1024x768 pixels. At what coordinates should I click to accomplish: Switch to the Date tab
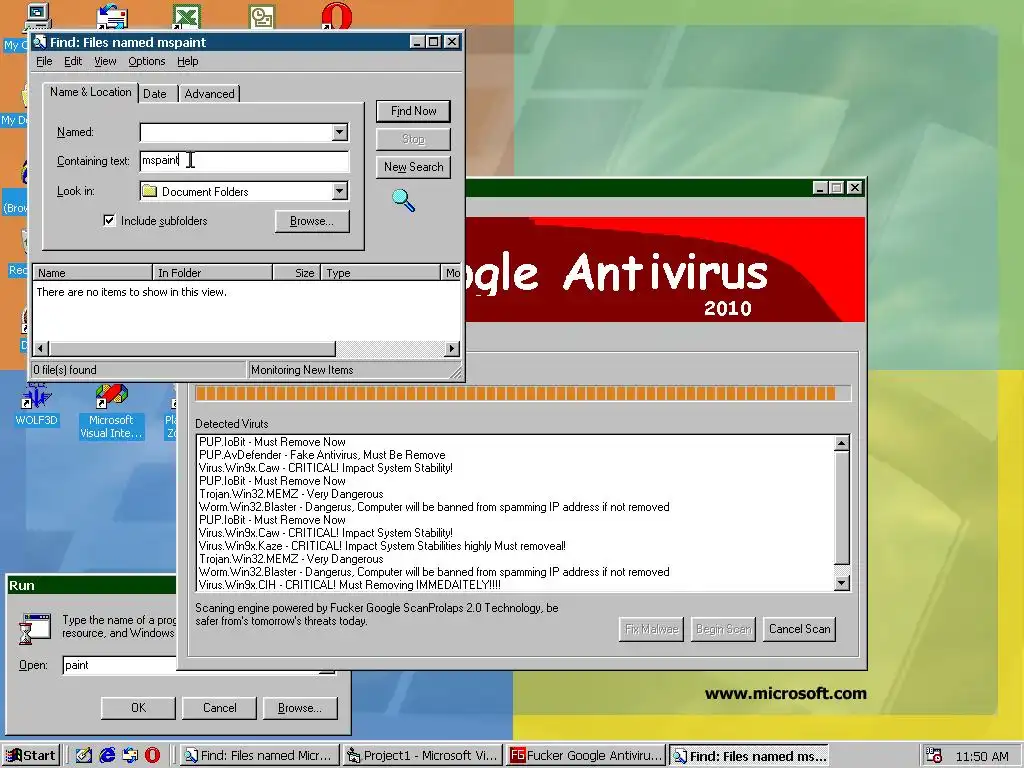click(x=155, y=94)
